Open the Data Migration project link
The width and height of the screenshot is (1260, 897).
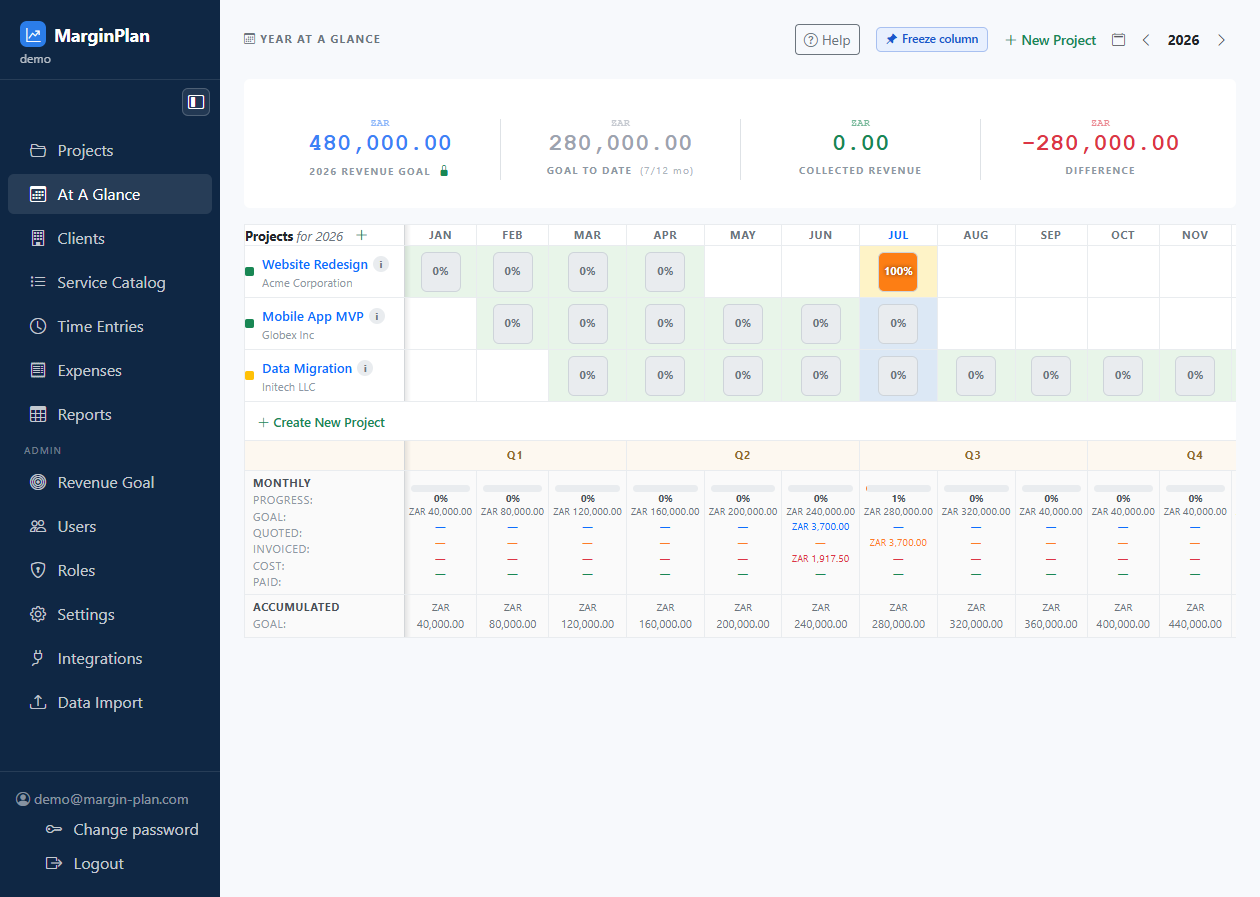[307, 369]
